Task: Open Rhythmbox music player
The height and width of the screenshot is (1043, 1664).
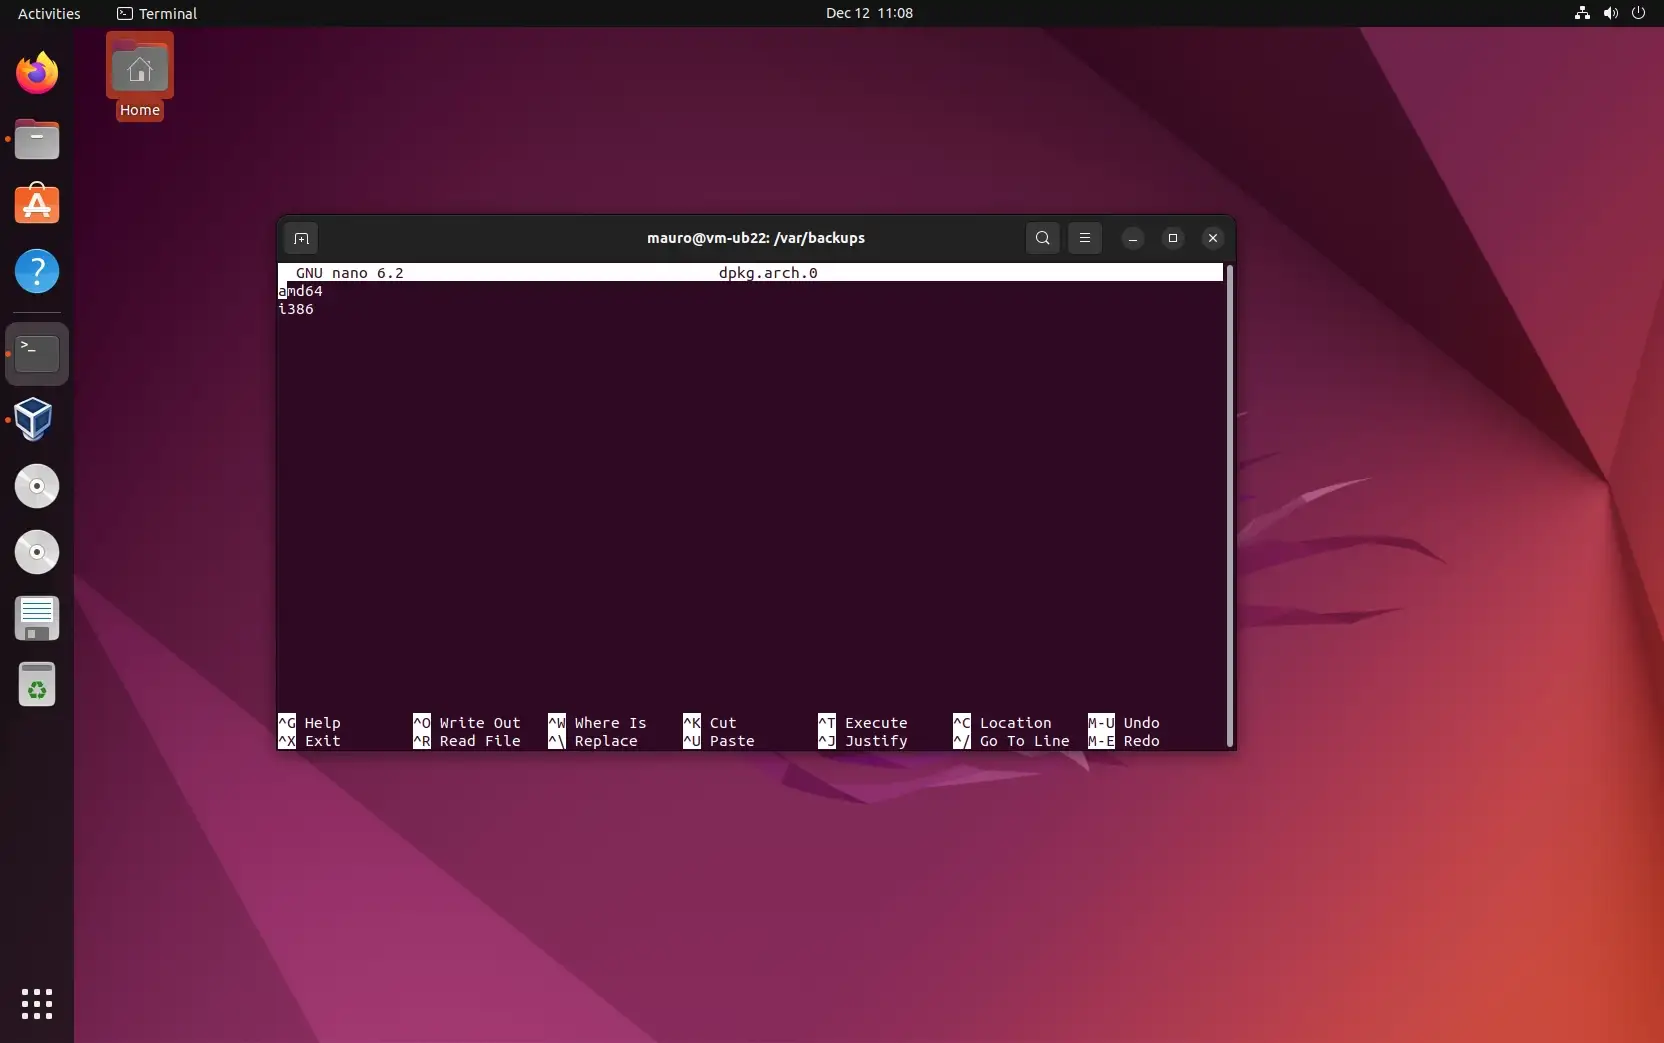Action: pyautogui.click(x=36, y=486)
